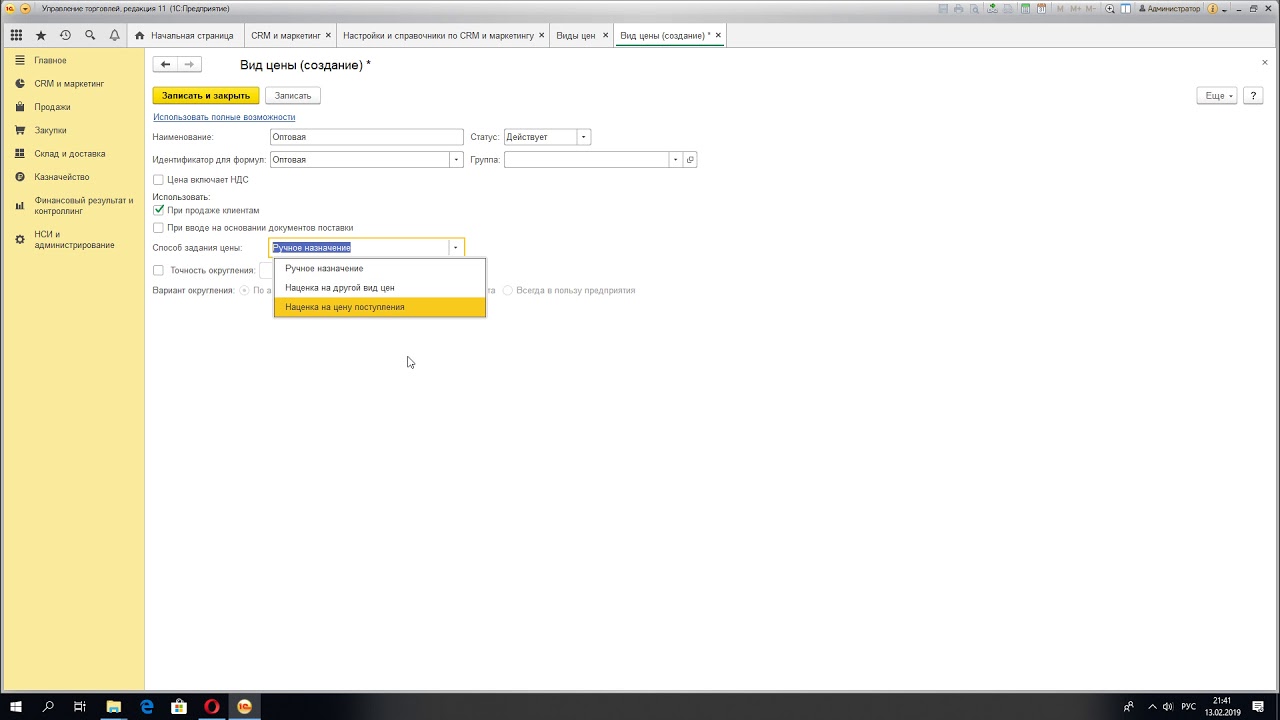Viewport: 1280px width, 720px height.
Task: Enable the 'Точность округления' checkbox
Action: pos(158,270)
